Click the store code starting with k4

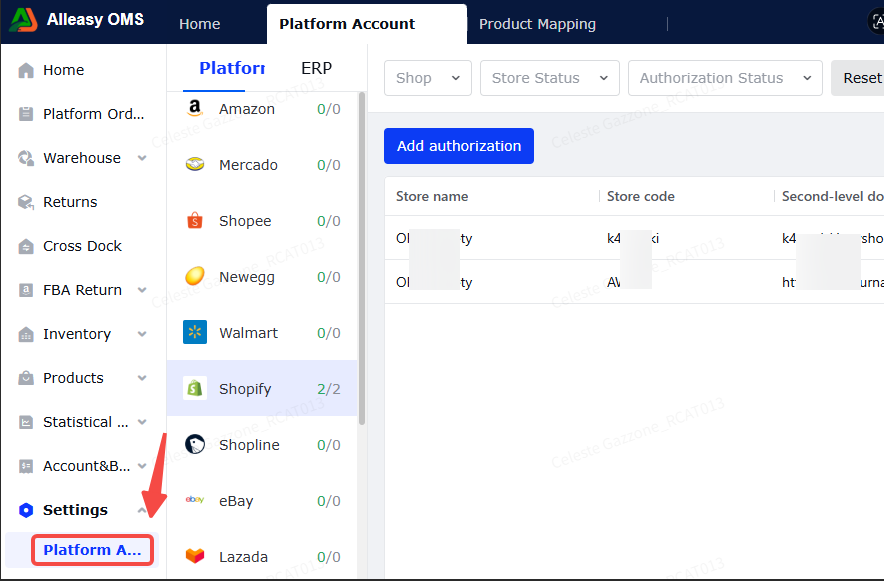click(633, 238)
